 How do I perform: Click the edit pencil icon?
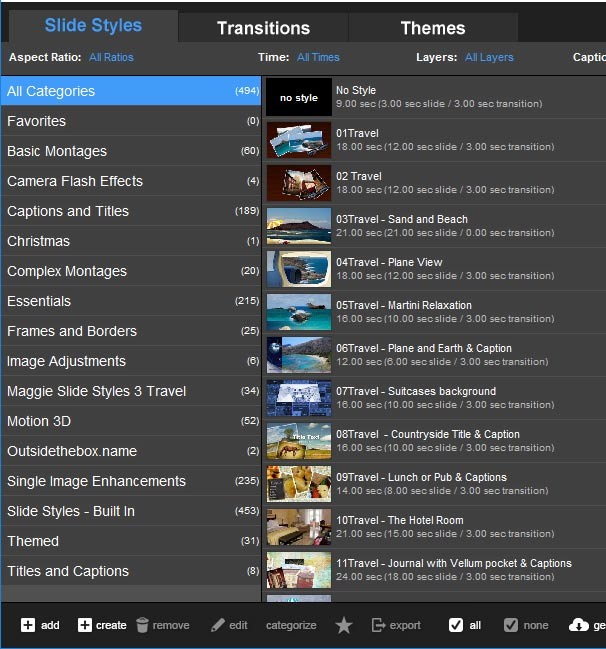(218, 625)
